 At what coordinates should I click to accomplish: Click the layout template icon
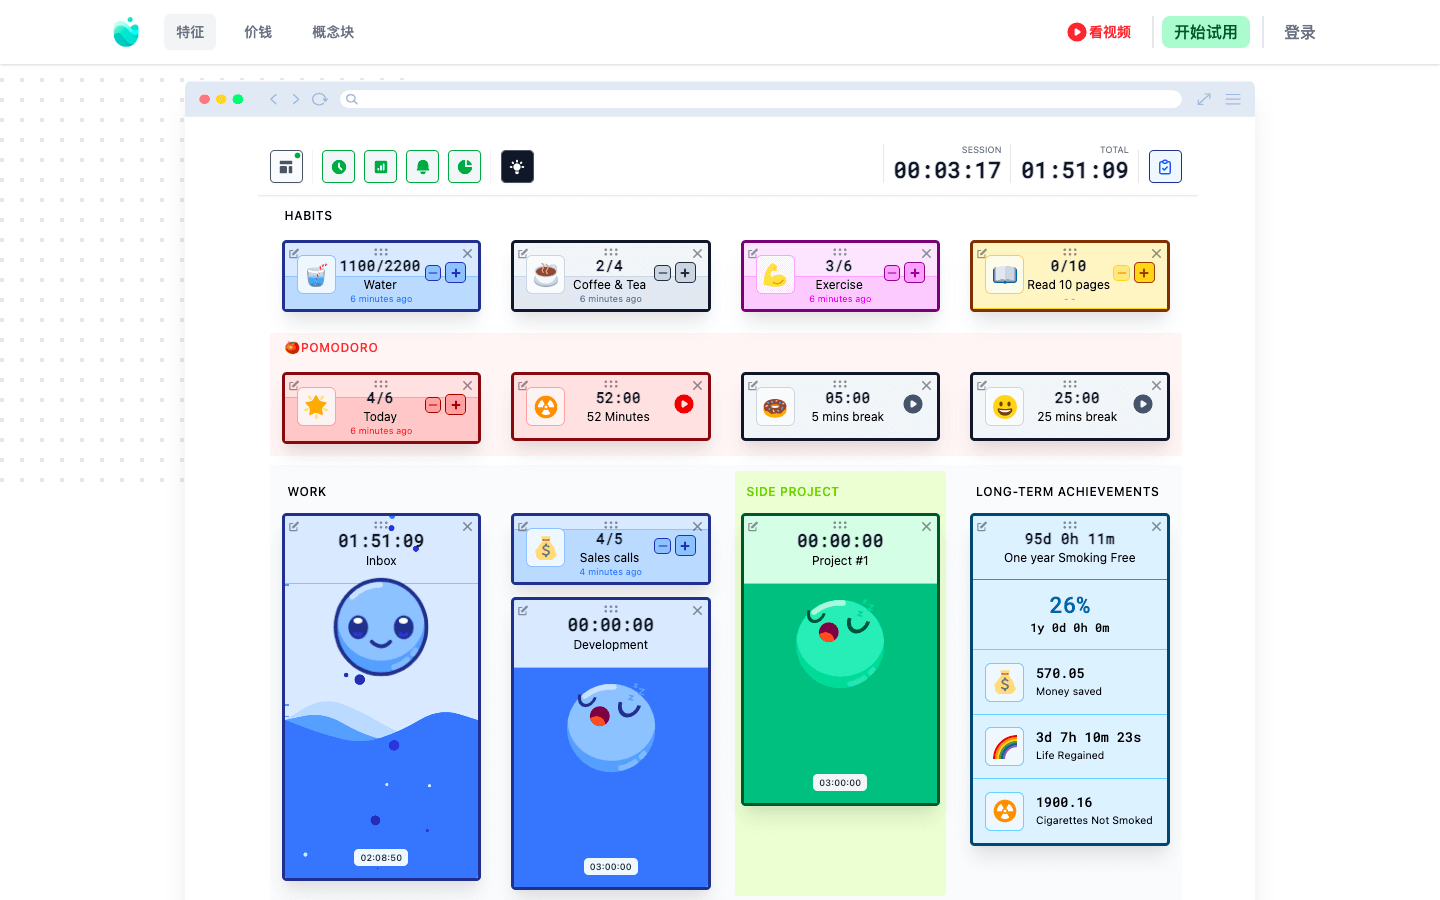(286, 167)
